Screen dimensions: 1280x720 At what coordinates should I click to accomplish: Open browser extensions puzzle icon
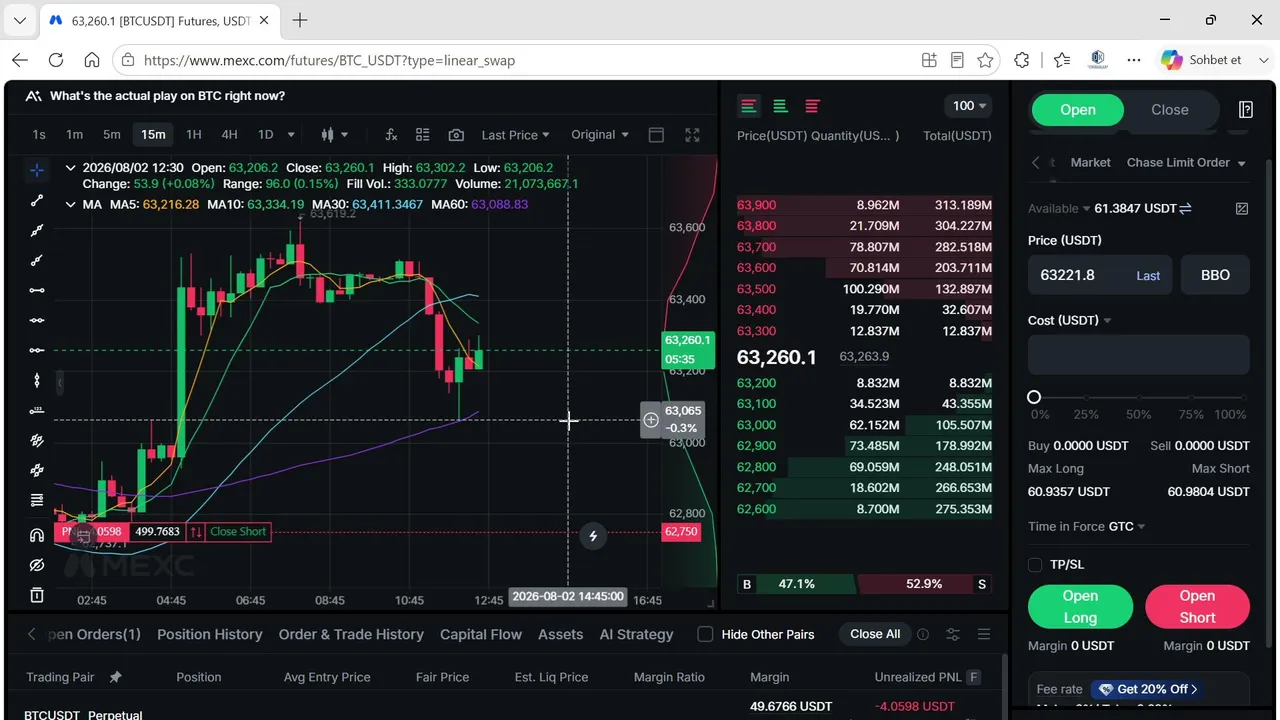[x=1021, y=60]
